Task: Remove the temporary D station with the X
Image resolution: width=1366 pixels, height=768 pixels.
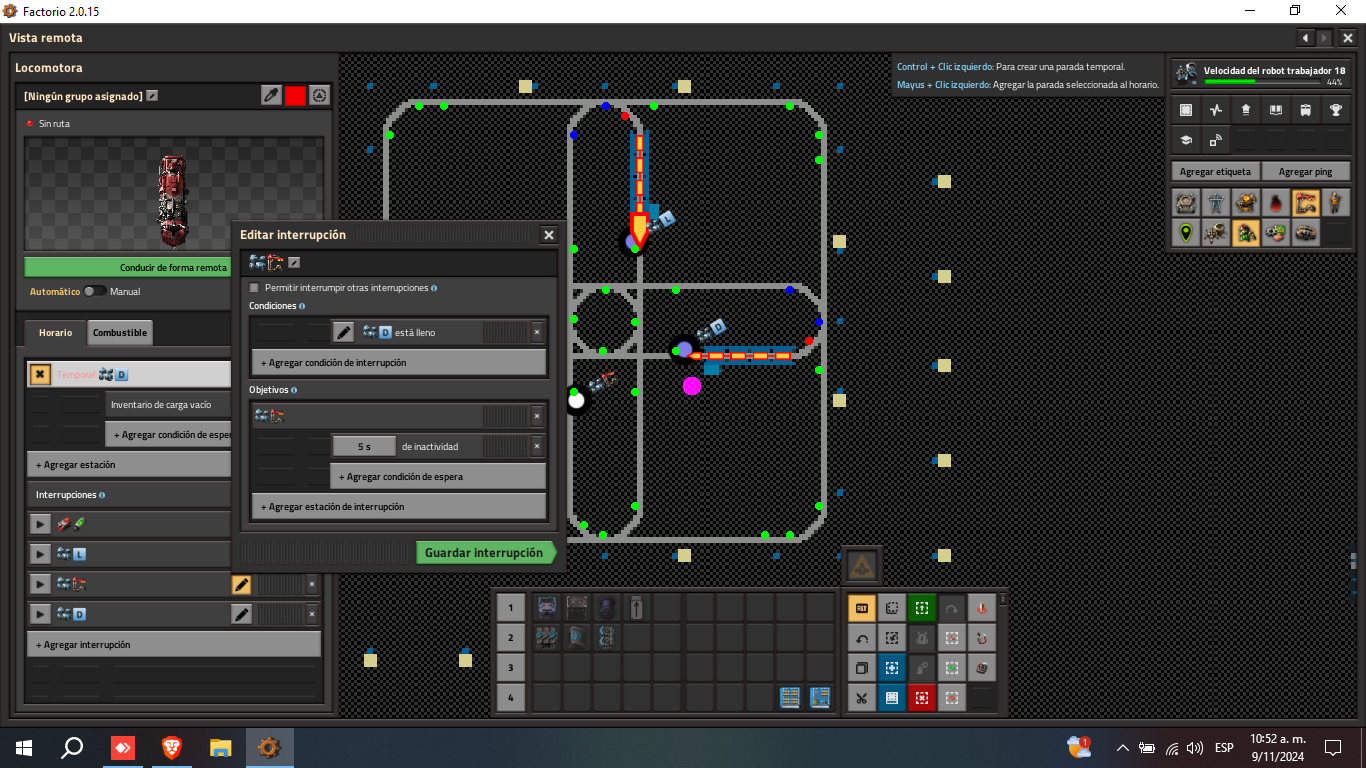Action: tap(39, 374)
